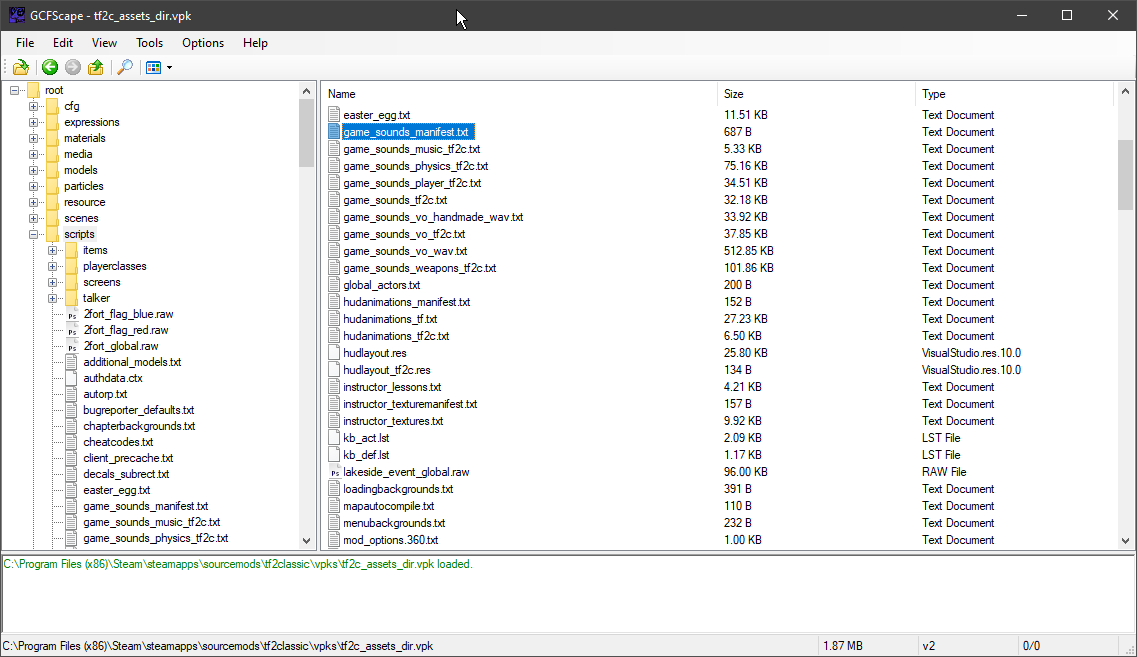This screenshot has height=657, width=1137.
Task: Click the grey forward navigation icon
Action: click(x=73, y=67)
